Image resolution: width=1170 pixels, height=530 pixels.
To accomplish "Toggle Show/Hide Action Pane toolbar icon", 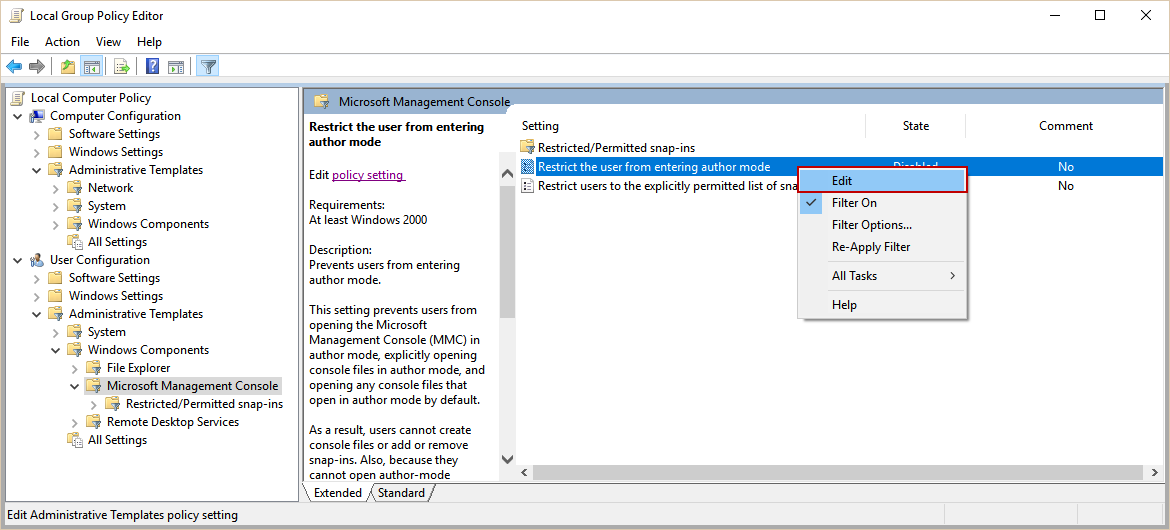I will point(175,67).
